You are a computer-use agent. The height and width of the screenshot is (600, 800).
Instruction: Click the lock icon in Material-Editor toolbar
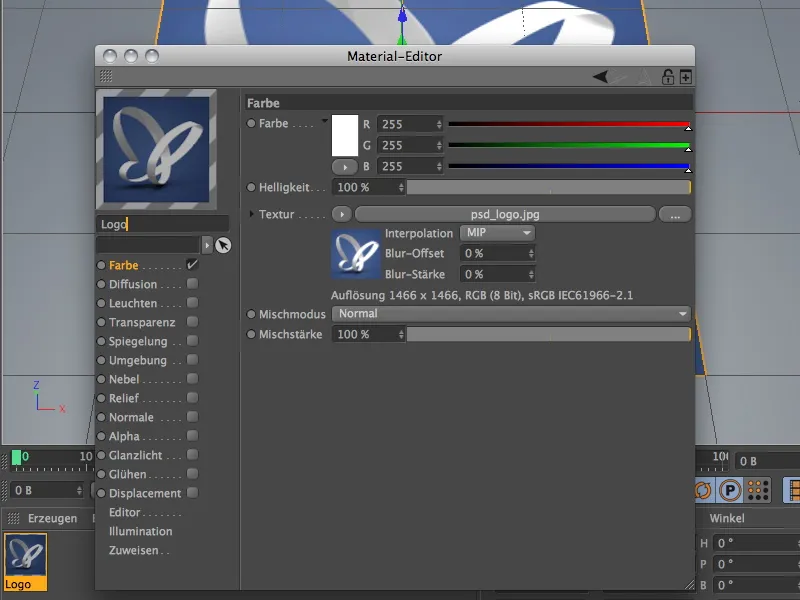(667, 77)
